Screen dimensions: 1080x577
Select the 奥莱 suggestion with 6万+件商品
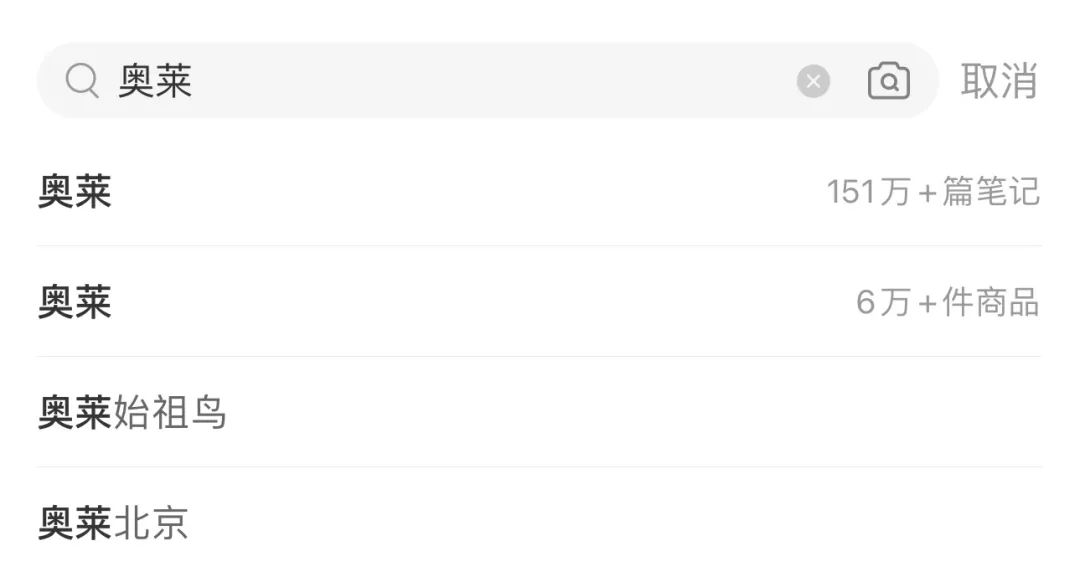click(539, 302)
